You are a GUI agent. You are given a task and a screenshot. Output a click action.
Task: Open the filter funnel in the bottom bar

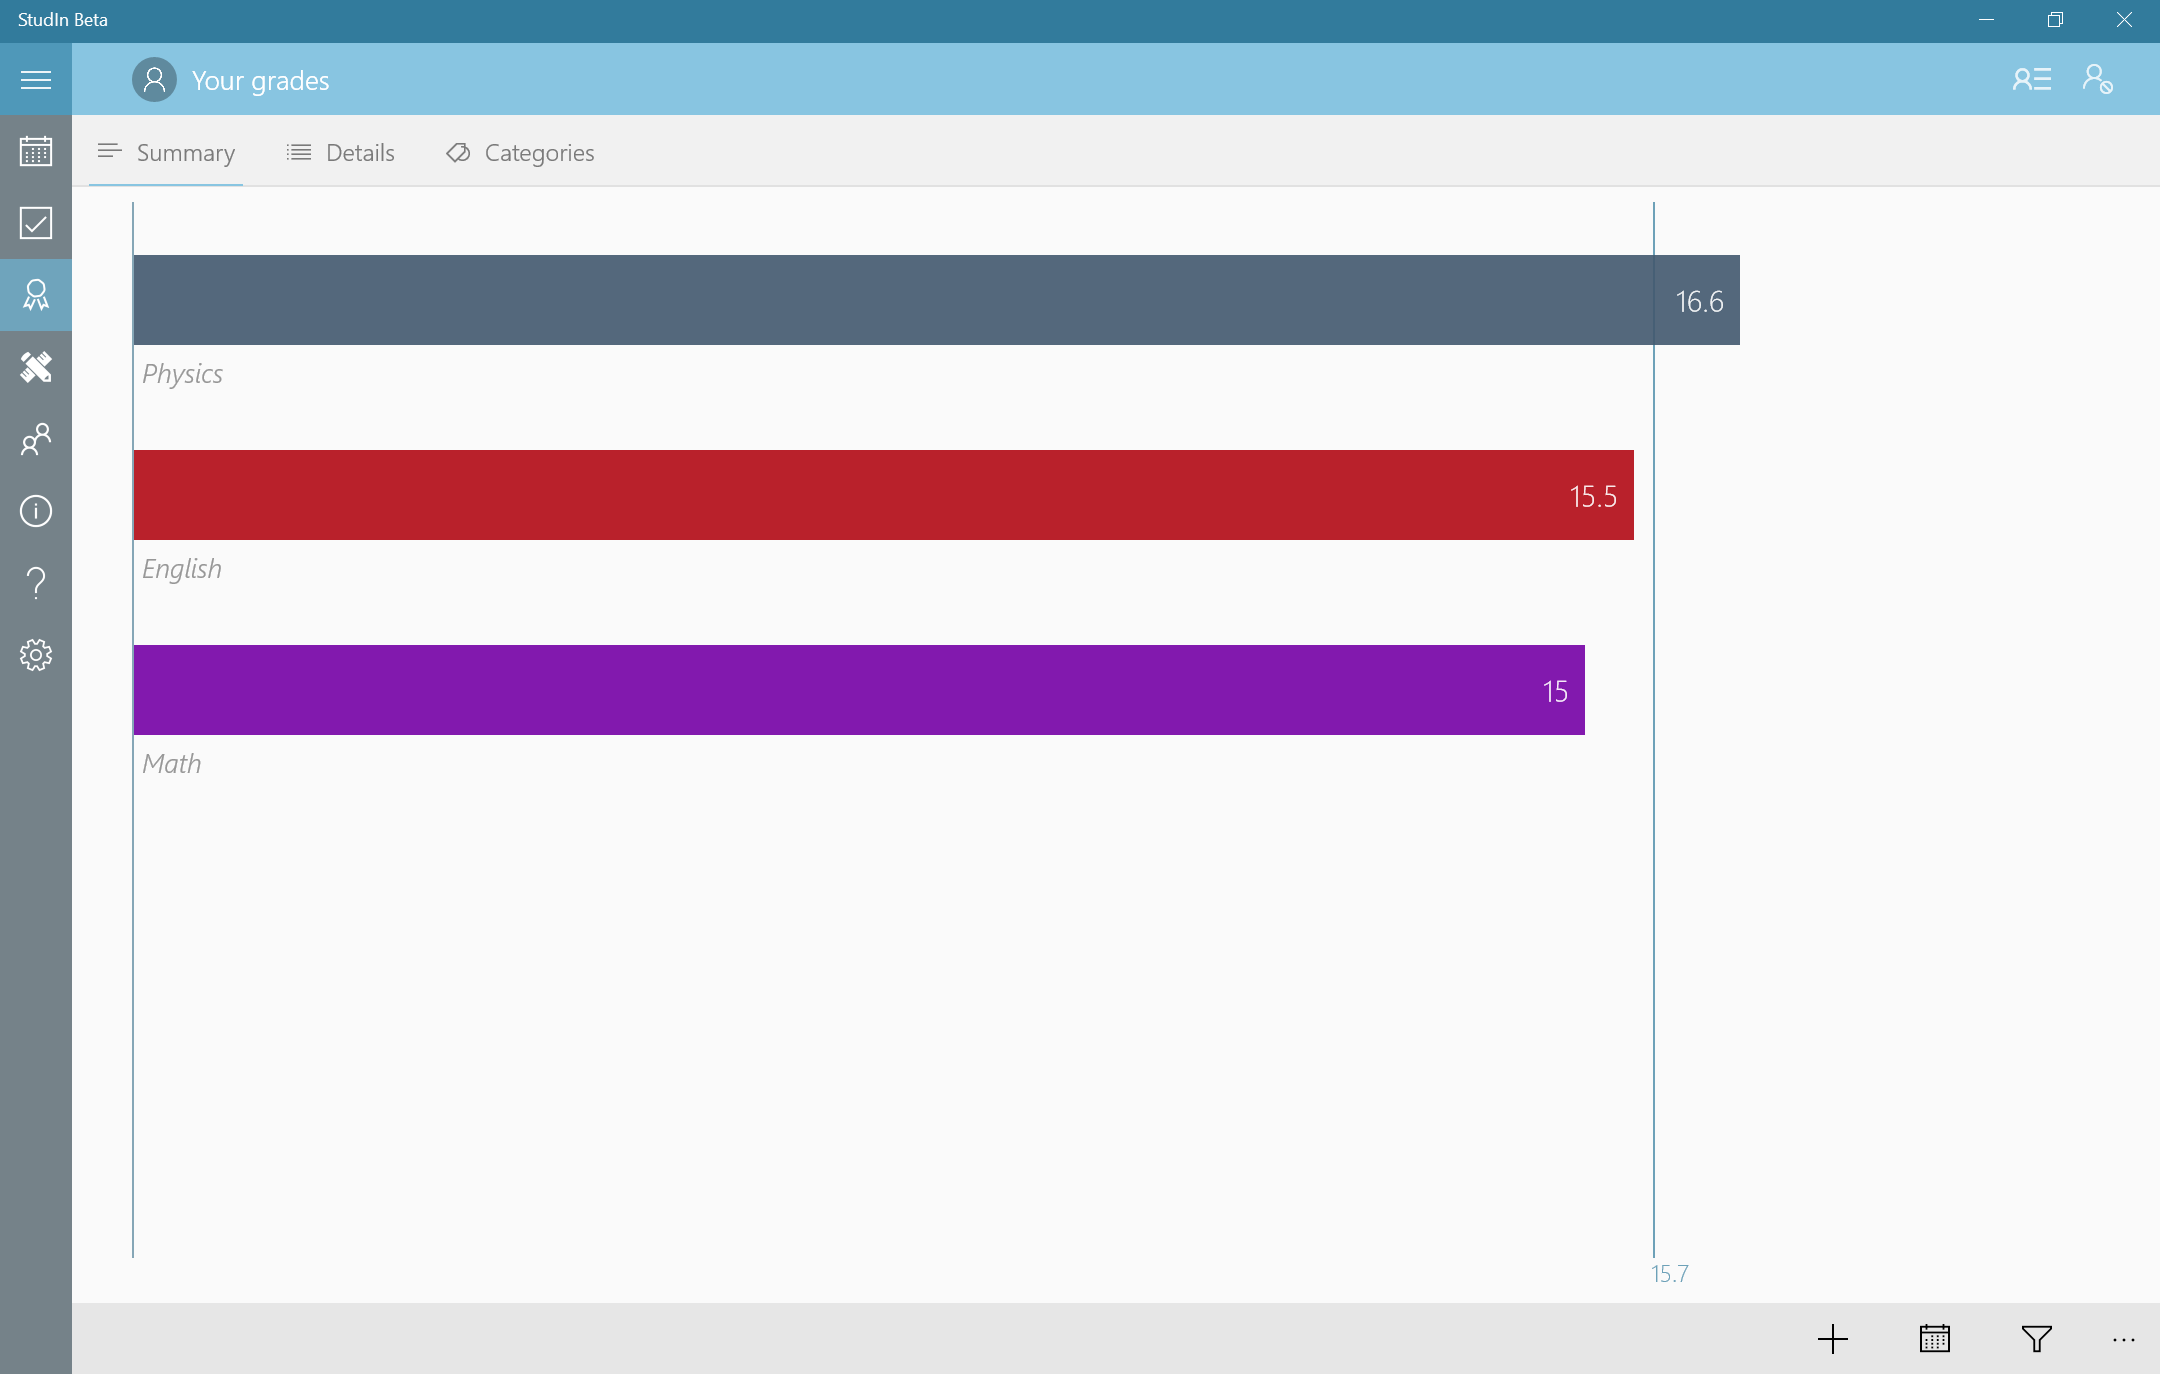[x=2036, y=1338]
